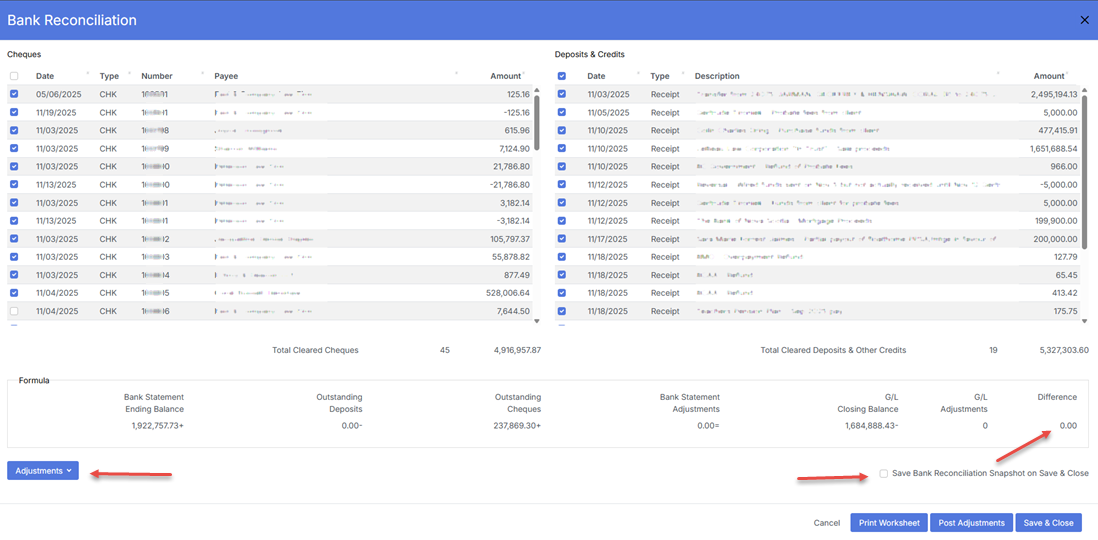Click the Deposits Amount column sort icon

pos(1068,73)
